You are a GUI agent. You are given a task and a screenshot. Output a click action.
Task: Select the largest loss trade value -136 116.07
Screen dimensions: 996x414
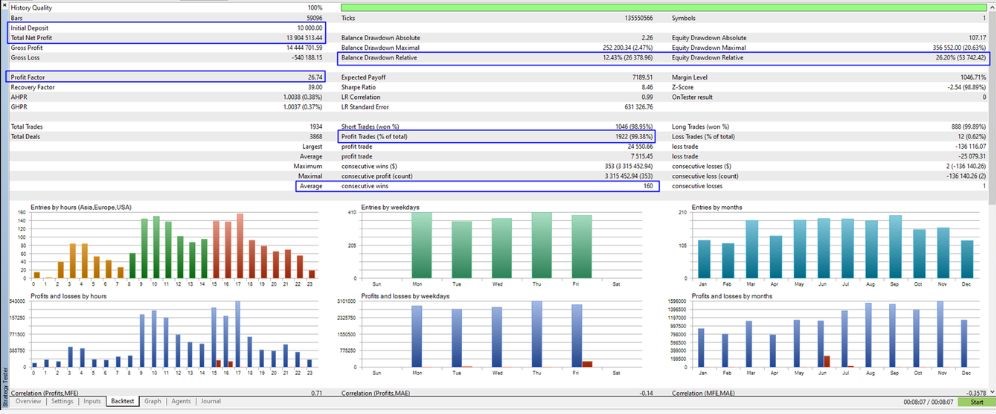pos(969,147)
